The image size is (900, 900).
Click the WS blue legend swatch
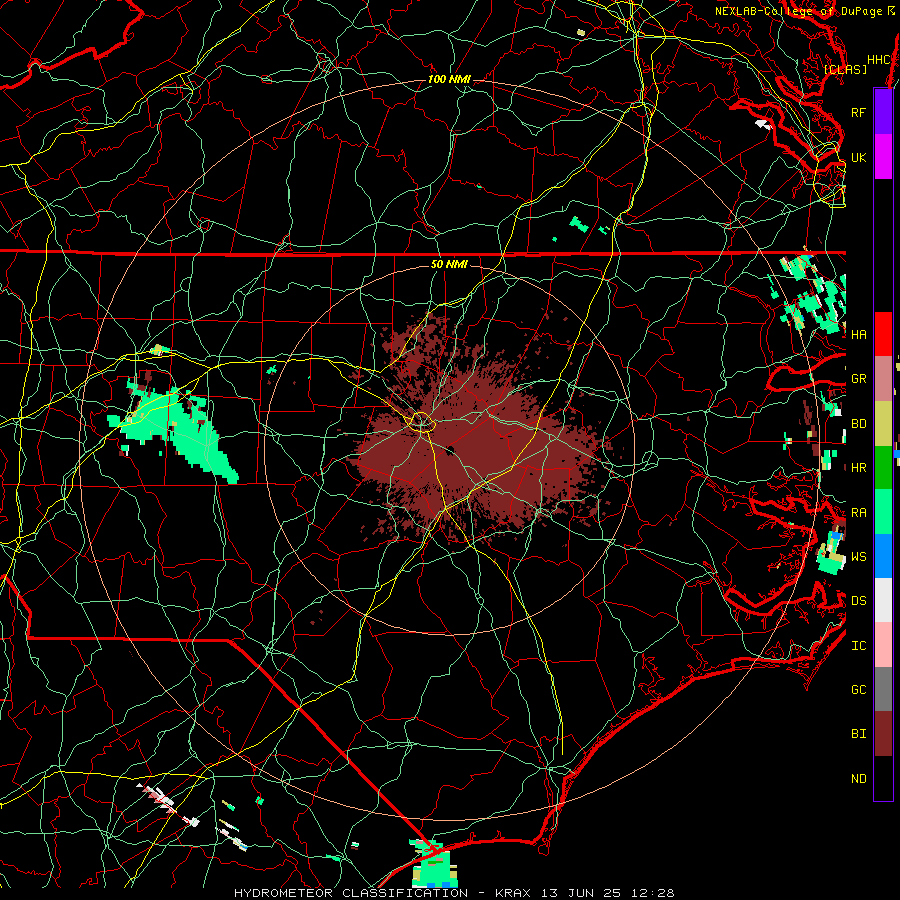(883, 556)
